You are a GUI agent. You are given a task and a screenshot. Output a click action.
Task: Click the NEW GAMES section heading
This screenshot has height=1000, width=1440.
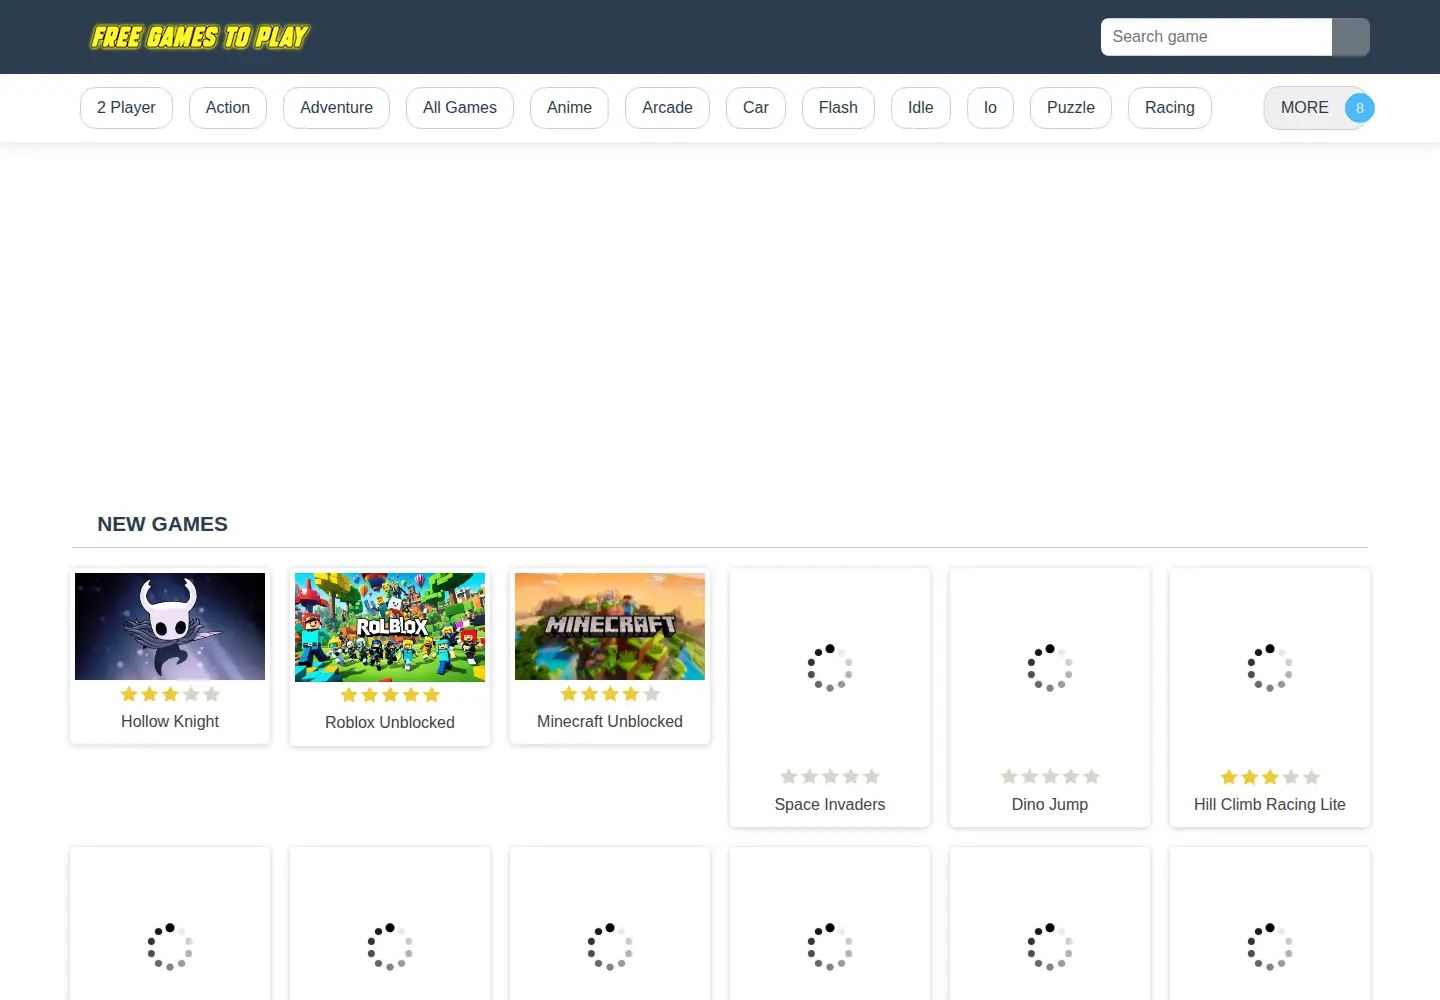click(x=163, y=524)
